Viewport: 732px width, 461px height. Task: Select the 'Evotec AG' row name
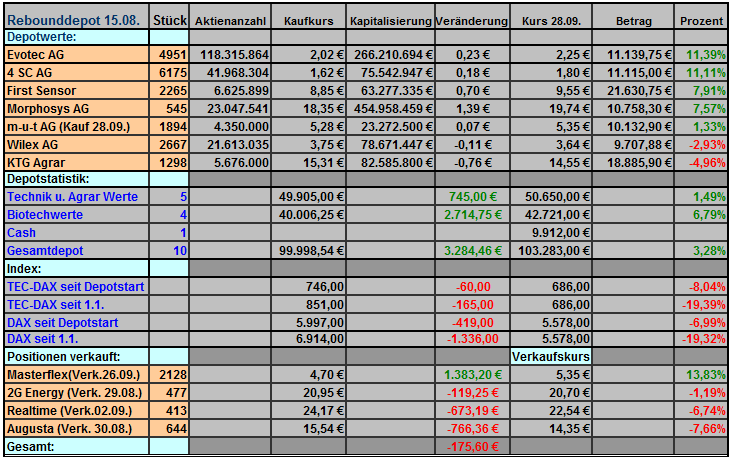(35, 55)
